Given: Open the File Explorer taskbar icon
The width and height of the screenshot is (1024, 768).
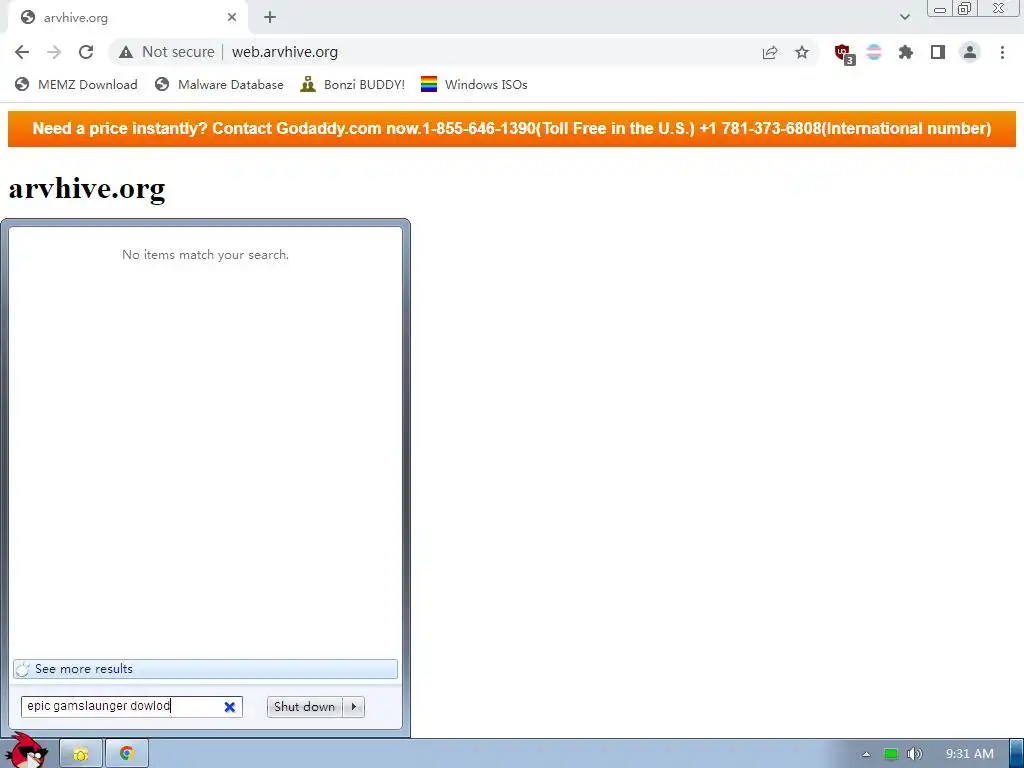Looking at the screenshot, I should point(81,754).
